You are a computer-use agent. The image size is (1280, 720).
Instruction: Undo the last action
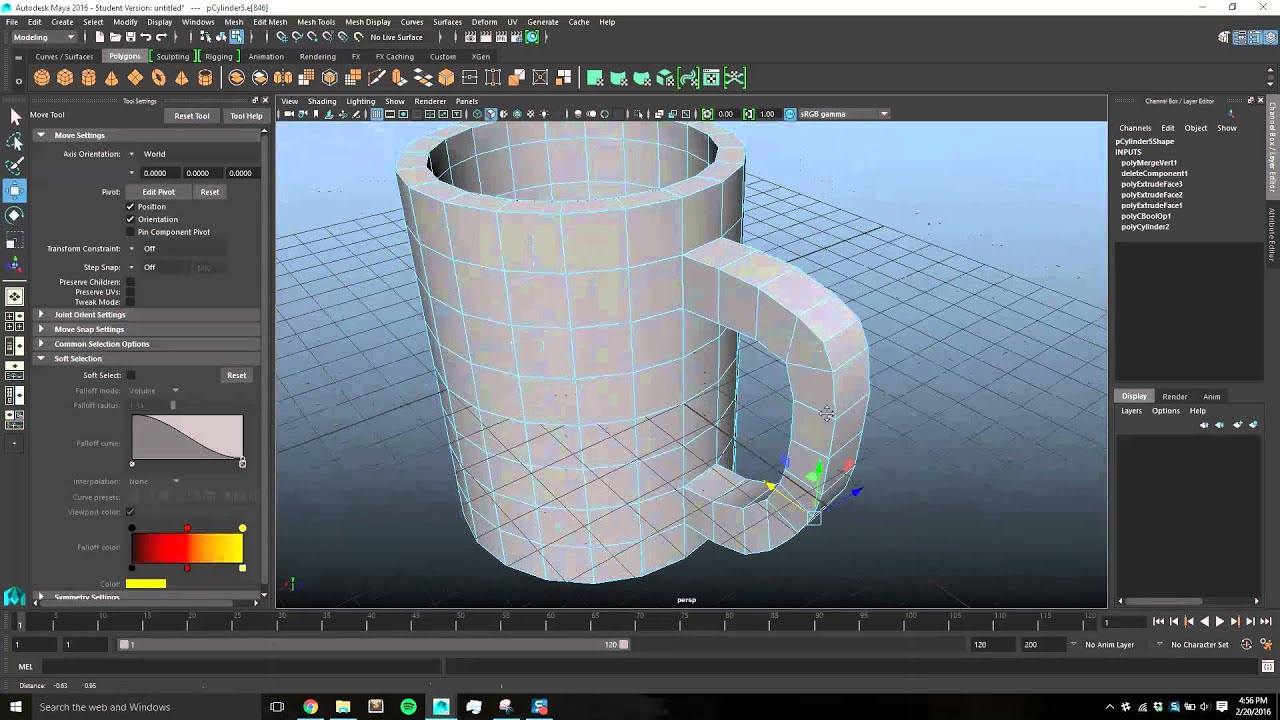pos(146,37)
